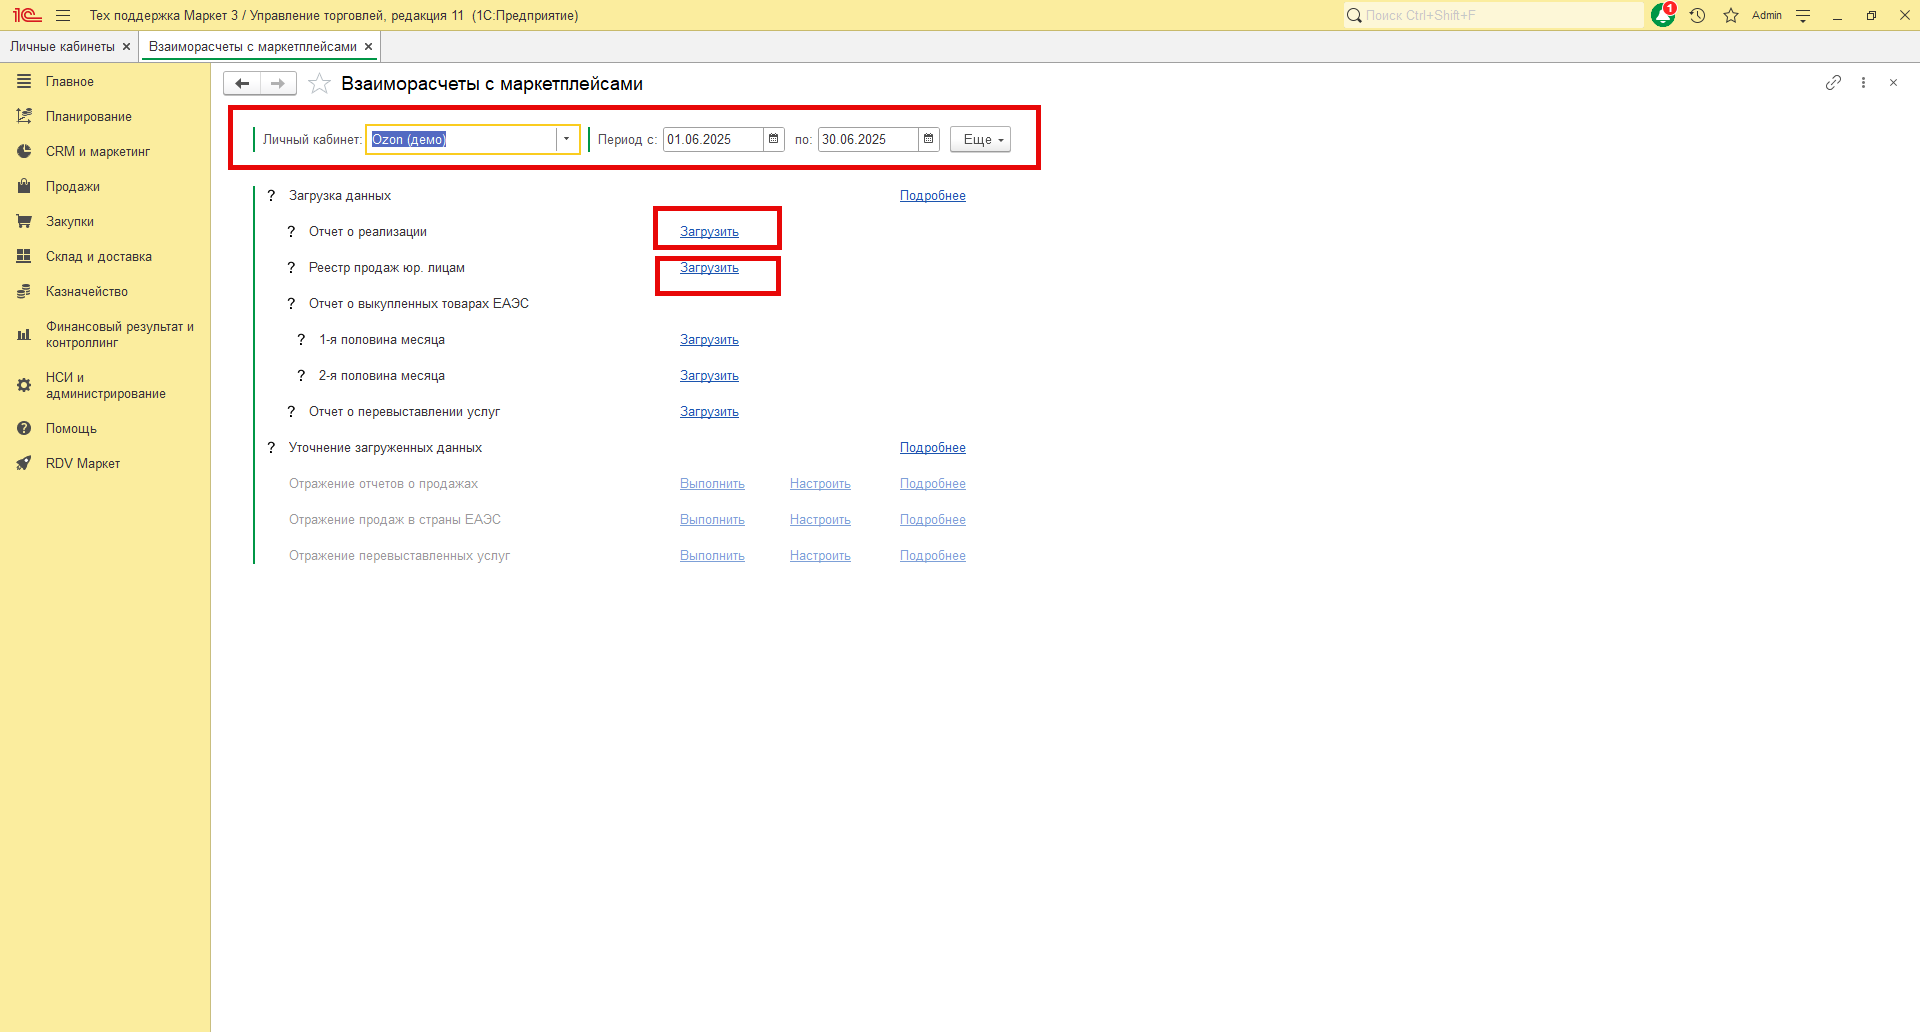Viewport: 1920px width, 1032px height.
Task: Open the Продажи section
Action: [x=105, y=187]
